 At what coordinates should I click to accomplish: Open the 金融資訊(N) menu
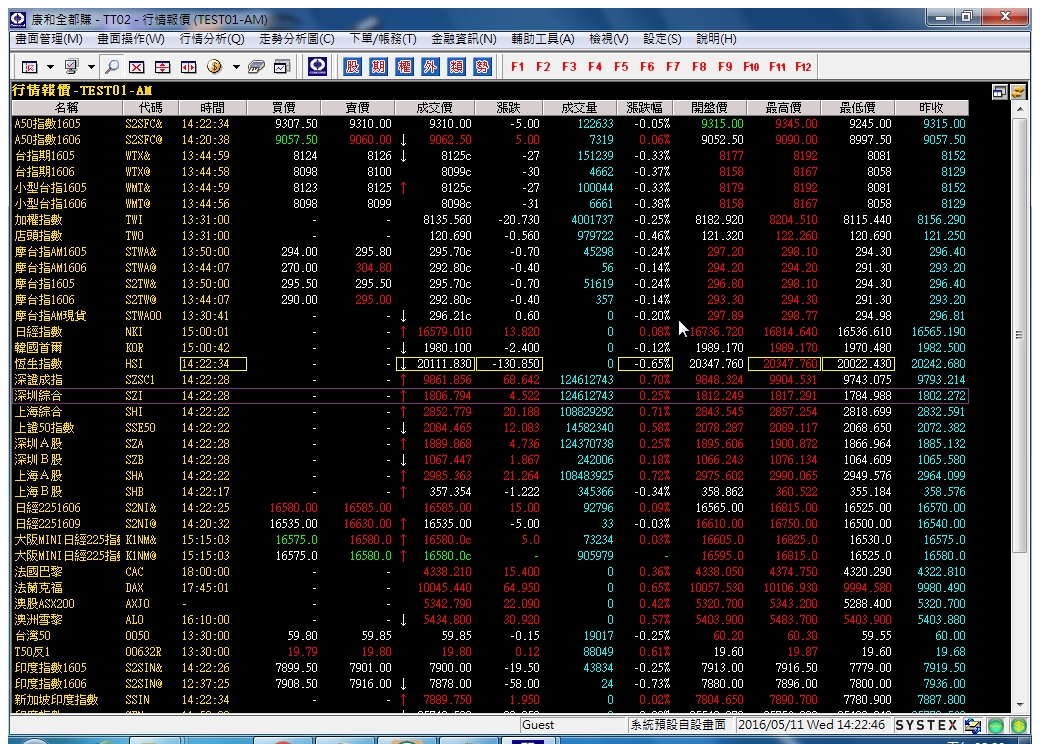pyautogui.click(x=464, y=39)
